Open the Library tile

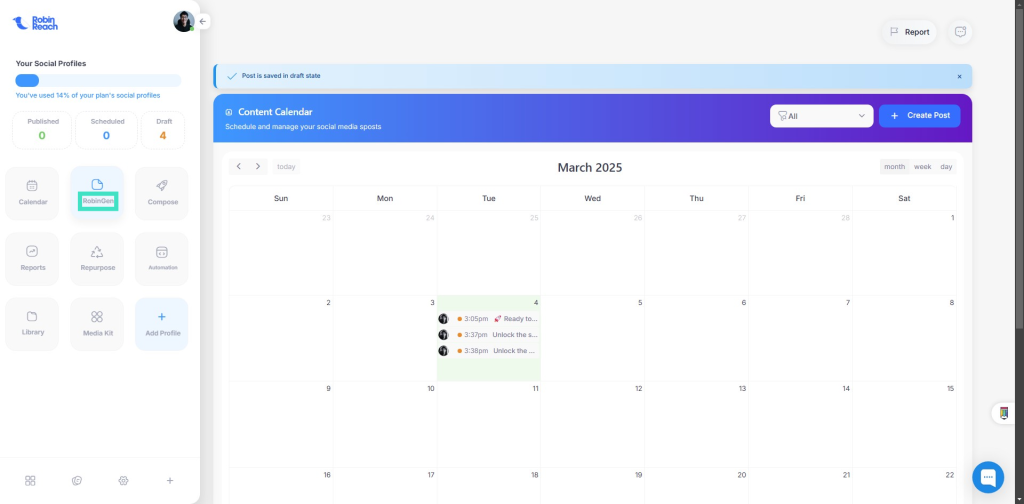point(32,324)
